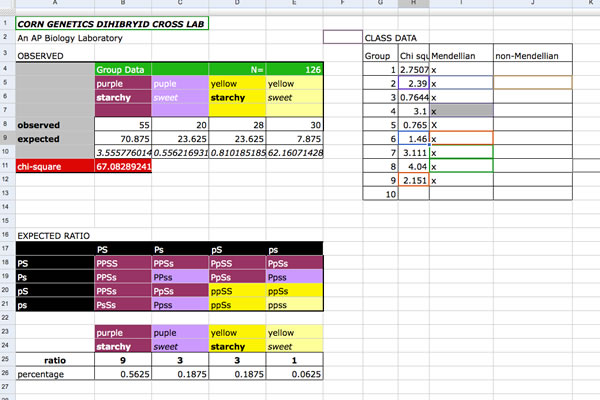Click the 'An AP Biology Laboratory' cell

55,38
